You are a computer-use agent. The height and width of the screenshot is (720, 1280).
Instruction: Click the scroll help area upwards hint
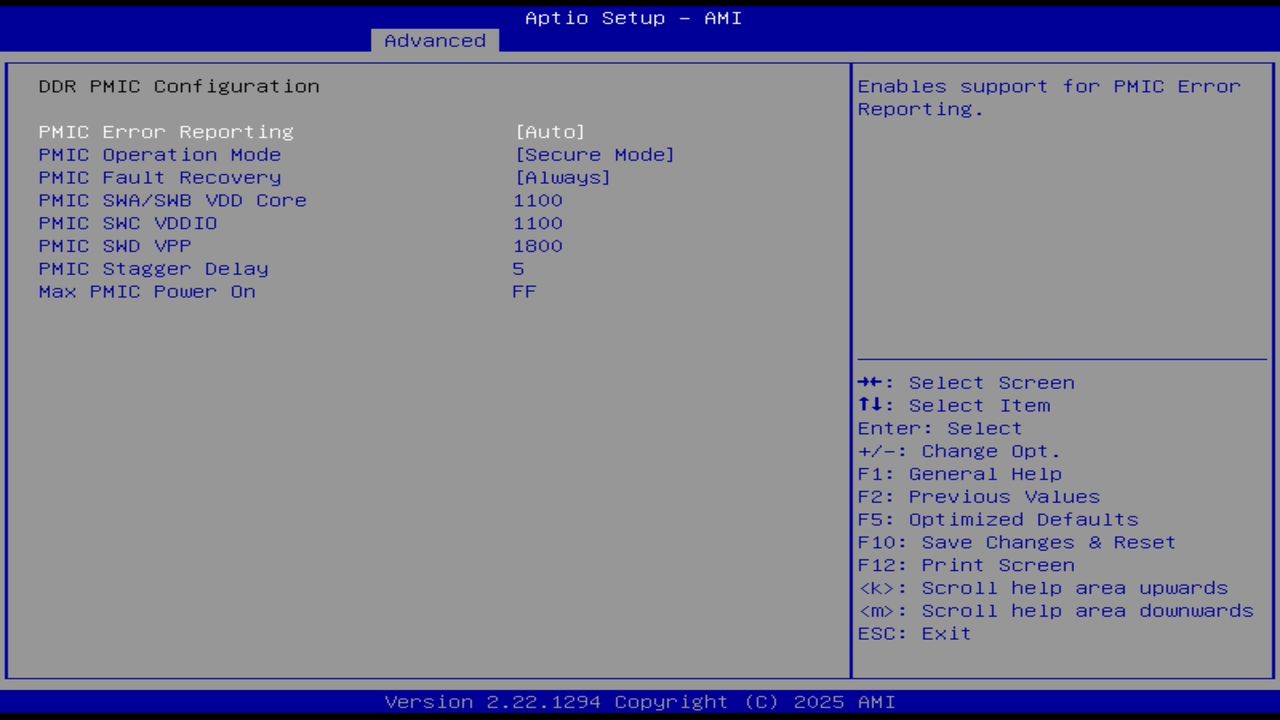(x=1043, y=587)
